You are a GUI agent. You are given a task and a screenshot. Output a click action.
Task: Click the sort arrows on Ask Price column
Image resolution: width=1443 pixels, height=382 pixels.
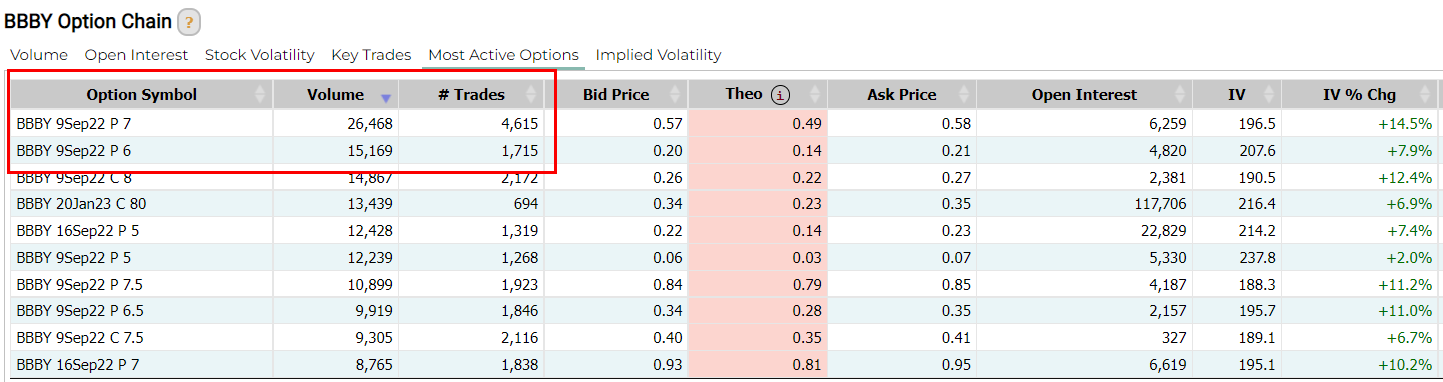pos(963,95)
